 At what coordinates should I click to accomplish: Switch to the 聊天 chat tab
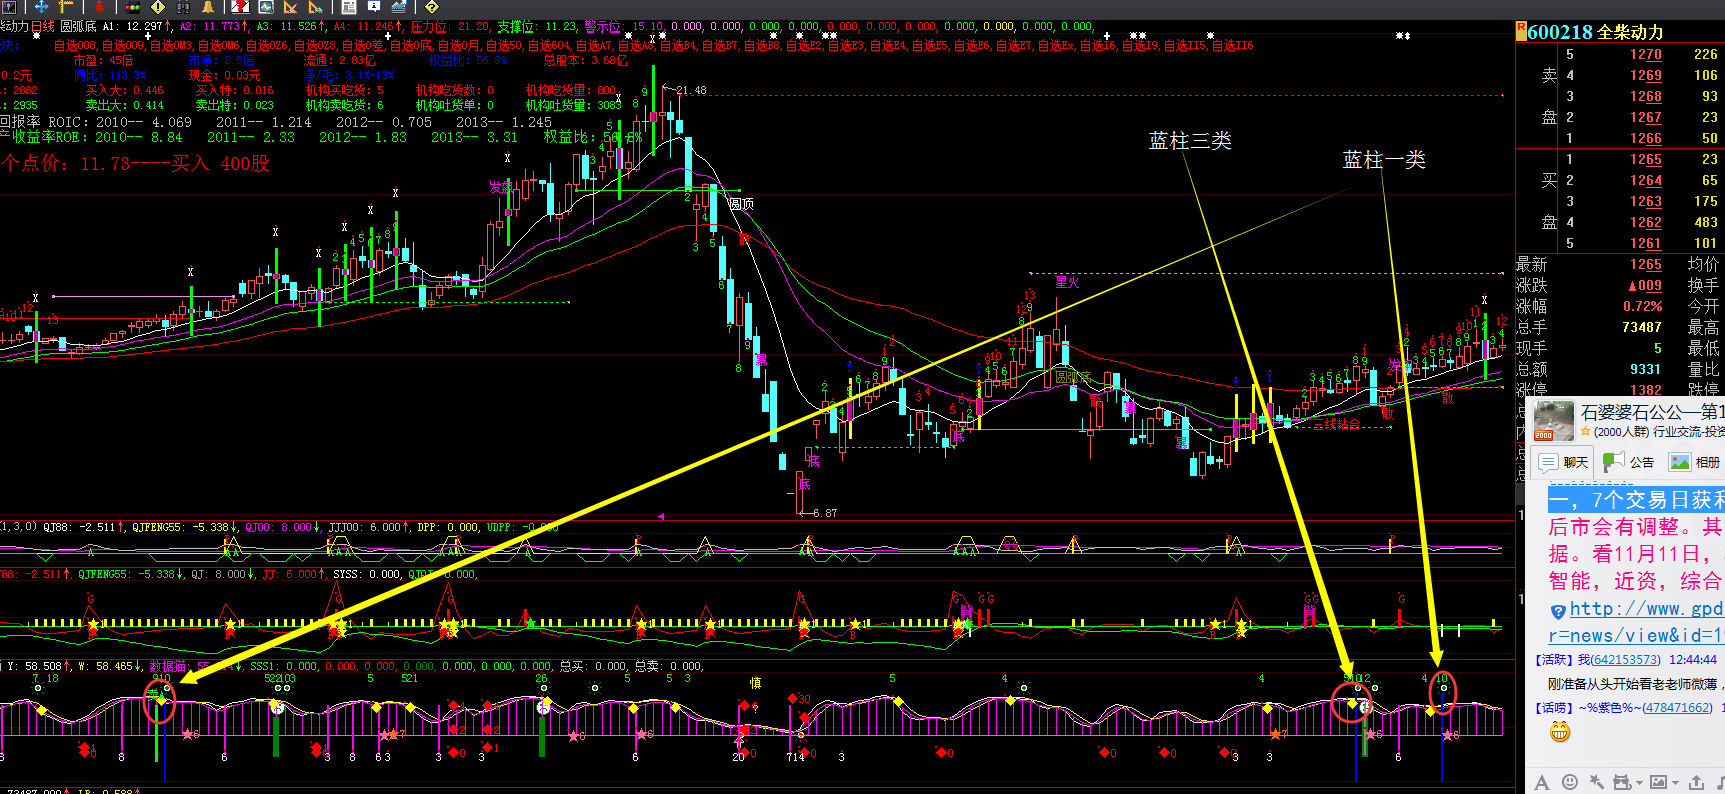(x=1563, y=462)
